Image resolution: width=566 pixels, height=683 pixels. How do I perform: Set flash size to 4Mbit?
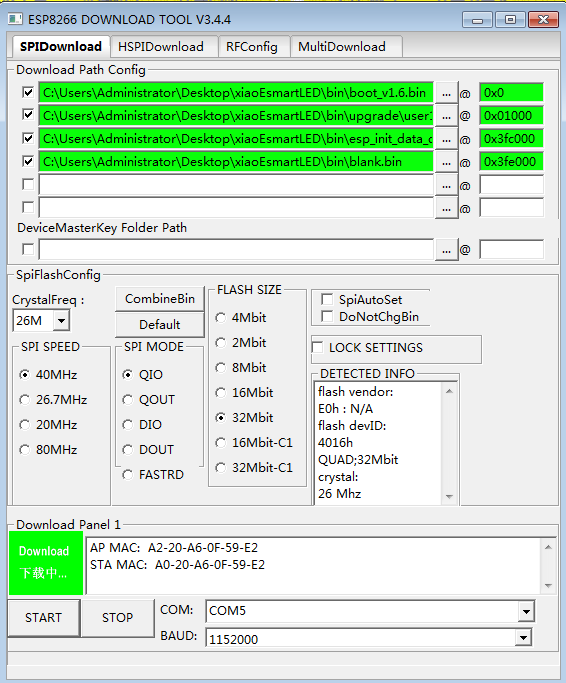[221, 318]
